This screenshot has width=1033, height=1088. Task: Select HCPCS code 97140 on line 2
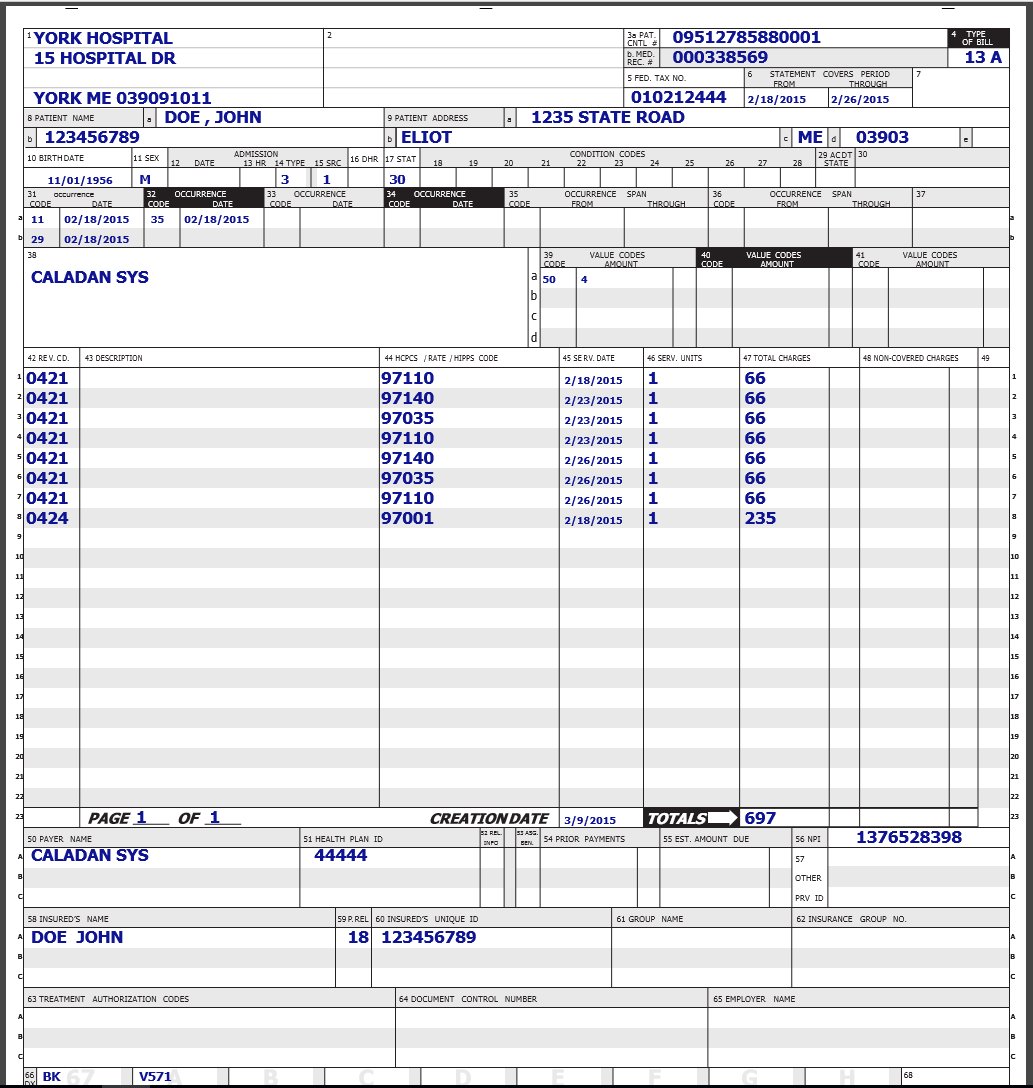407,399
